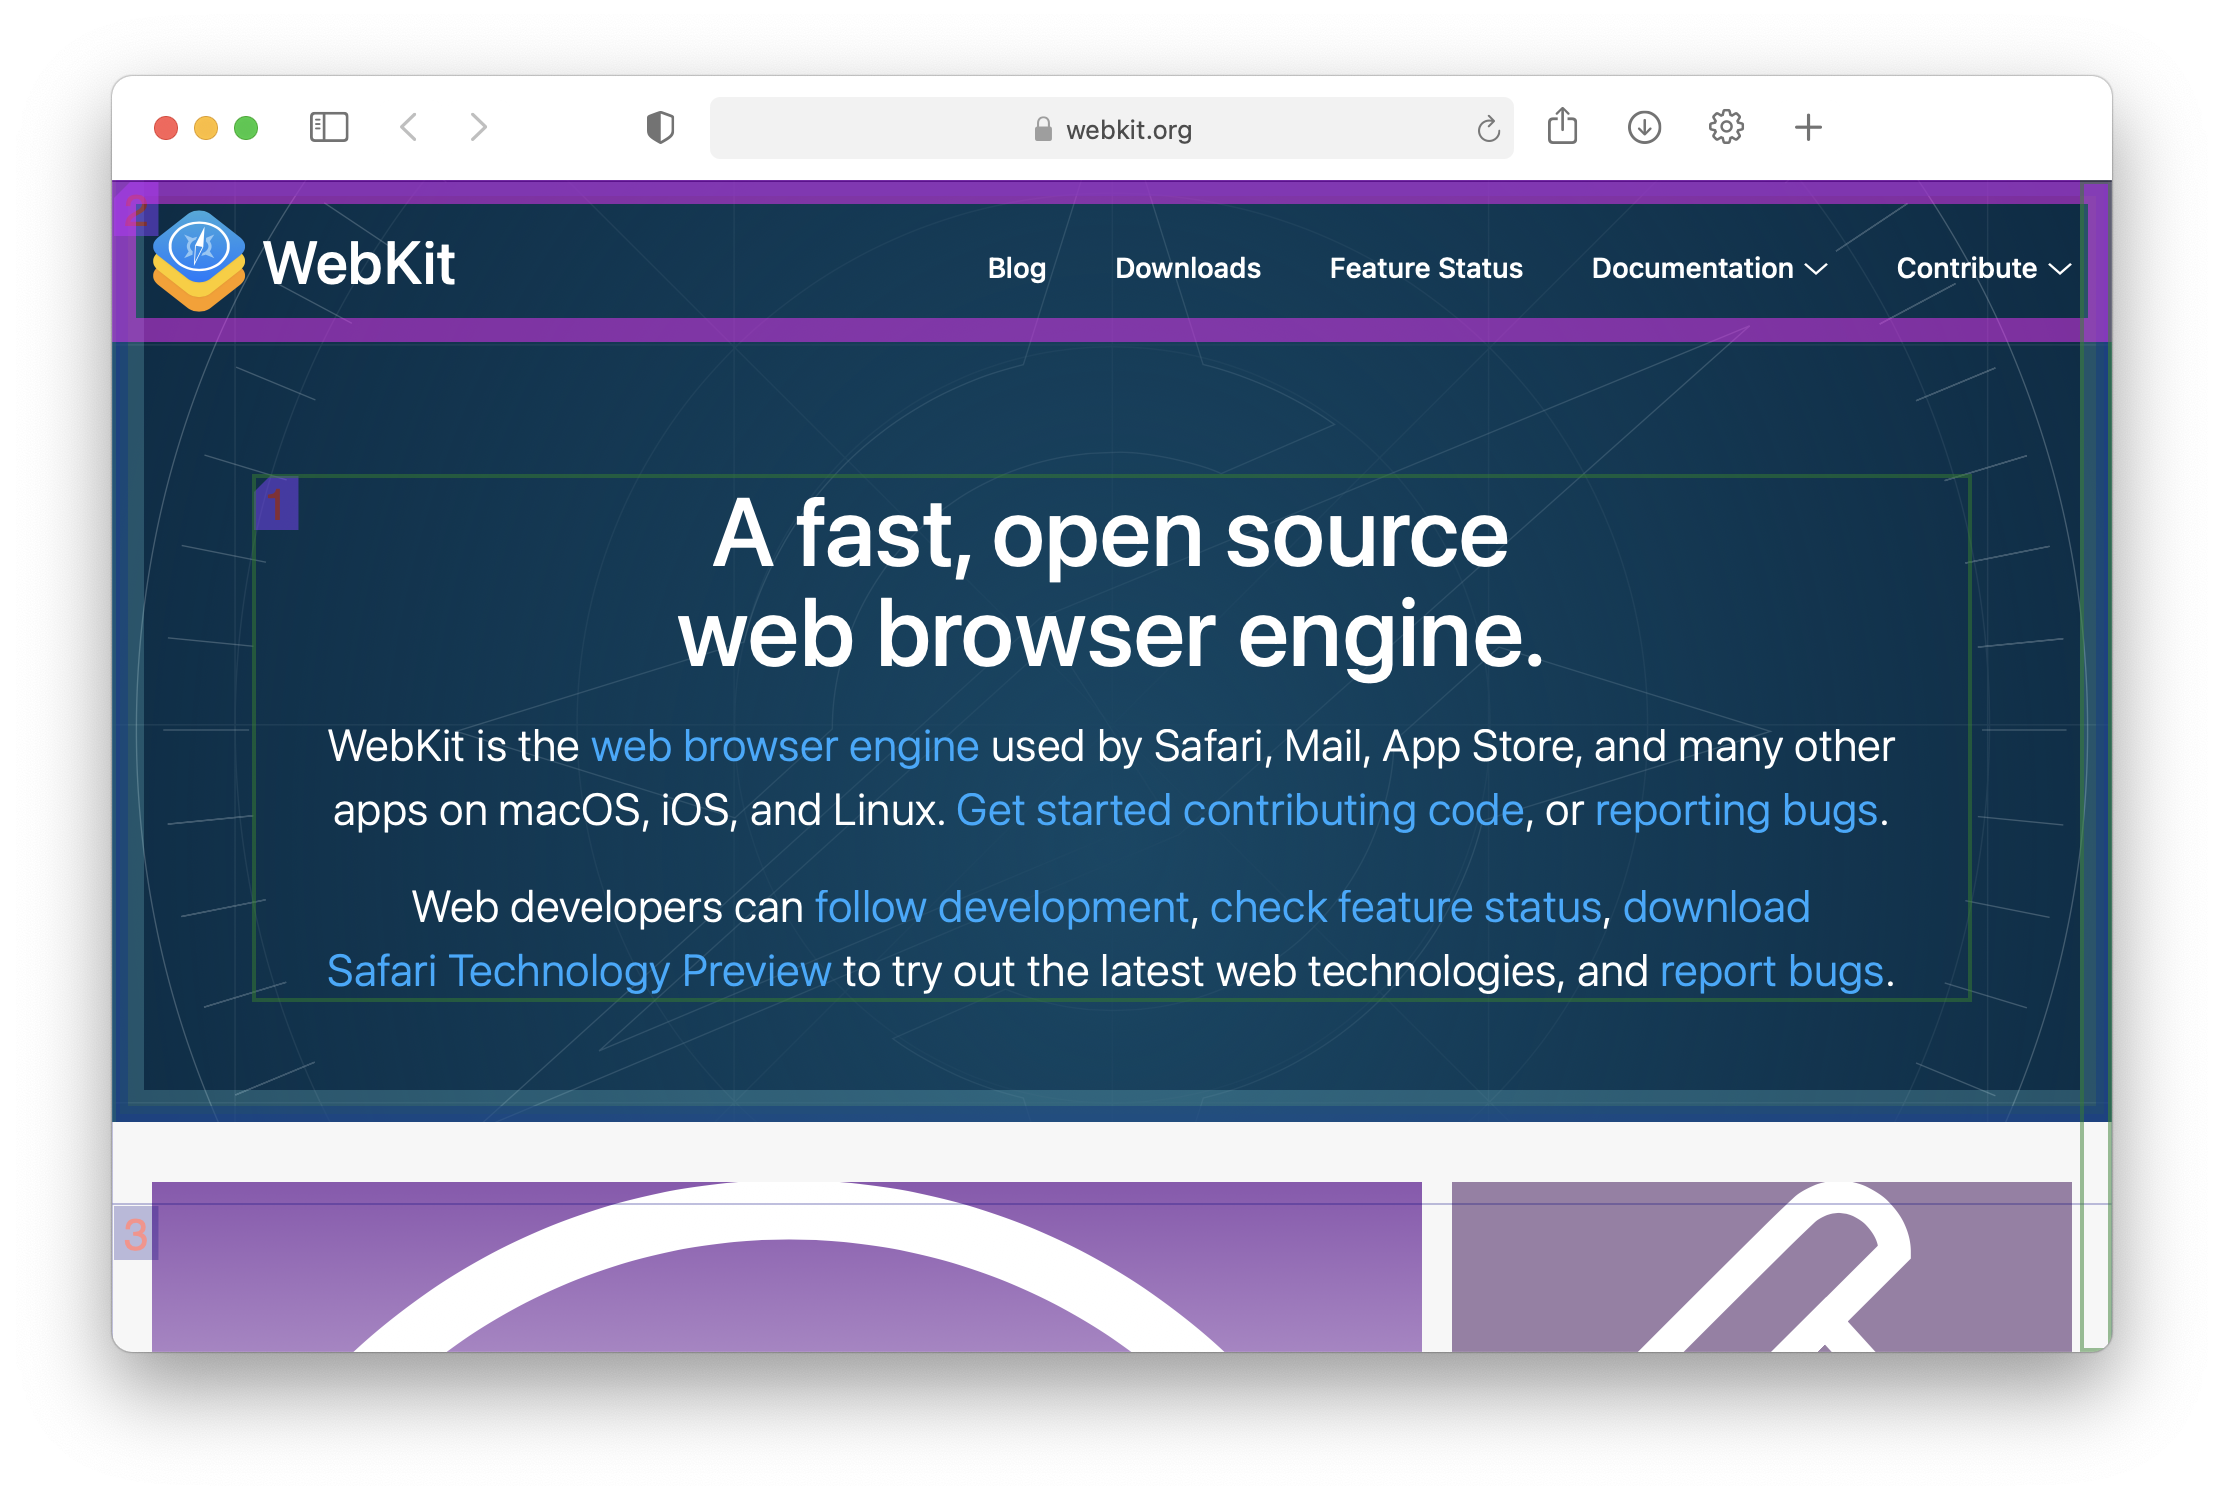Add a new tab with the plus icon
2224x1500 pixels.
coord(1808,127)
